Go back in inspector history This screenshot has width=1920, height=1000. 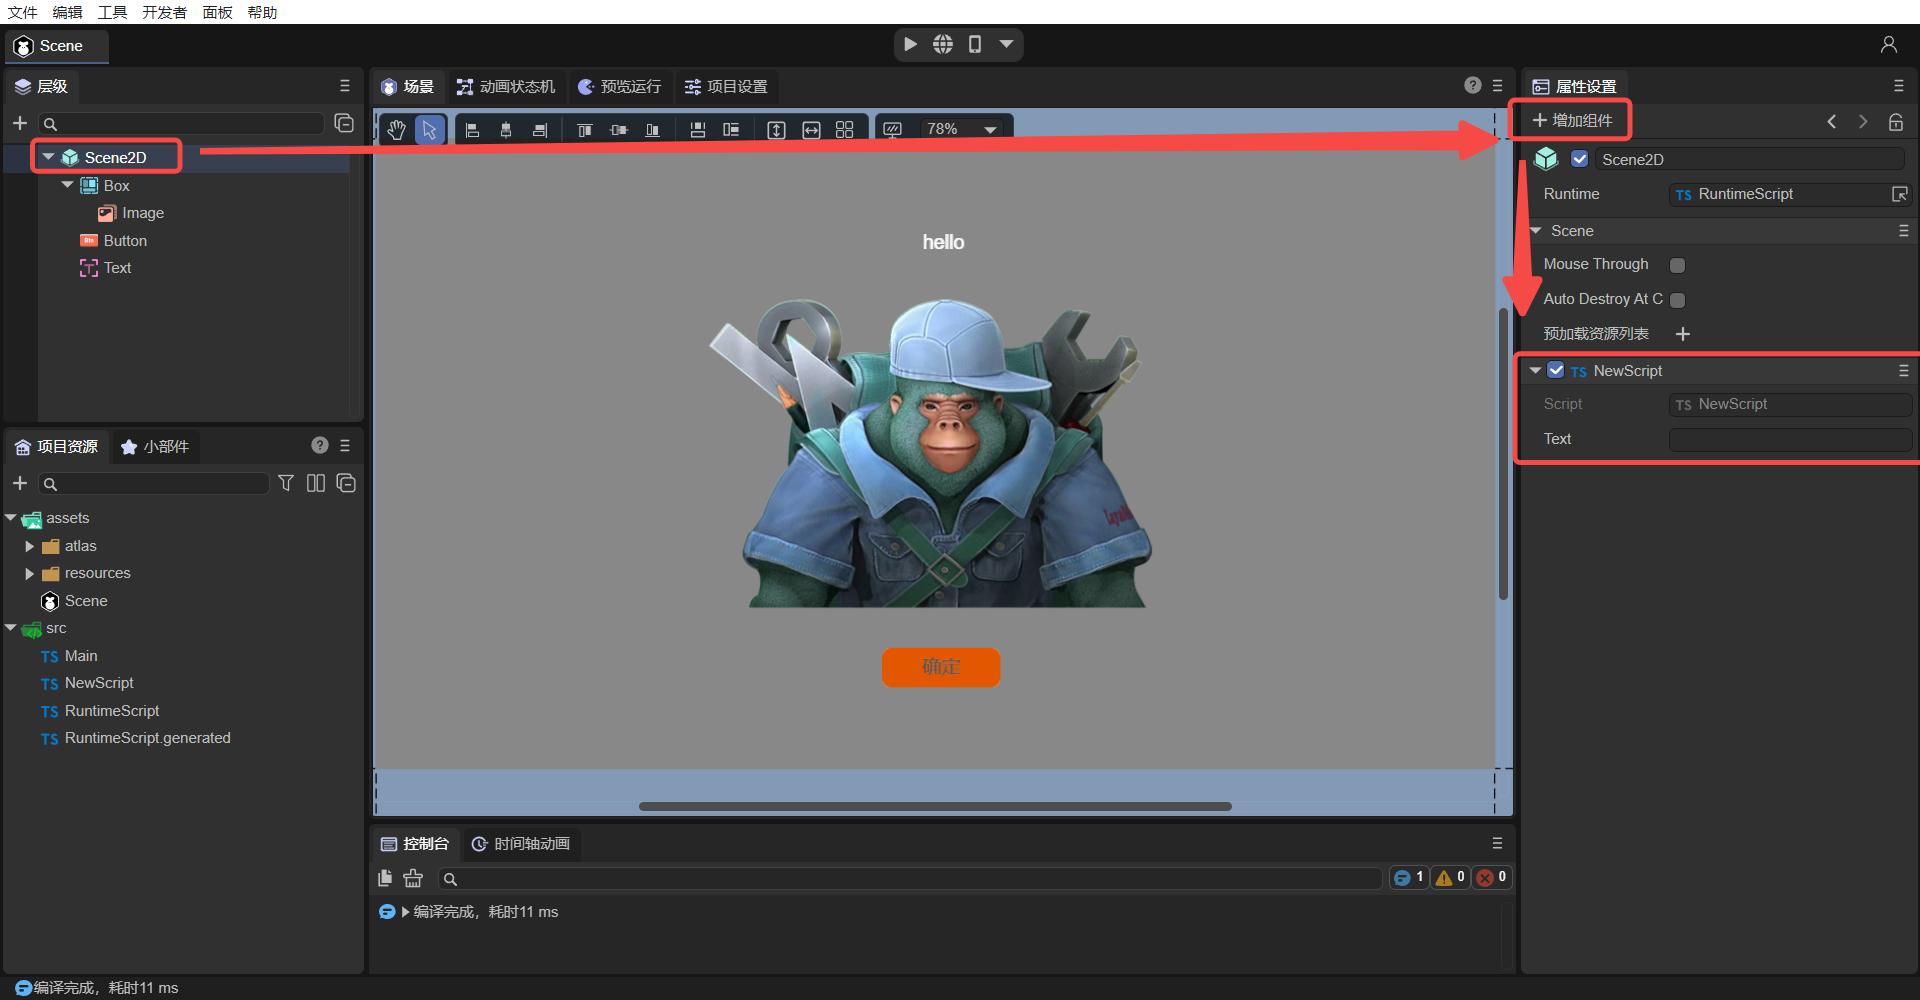point(1832,121)
